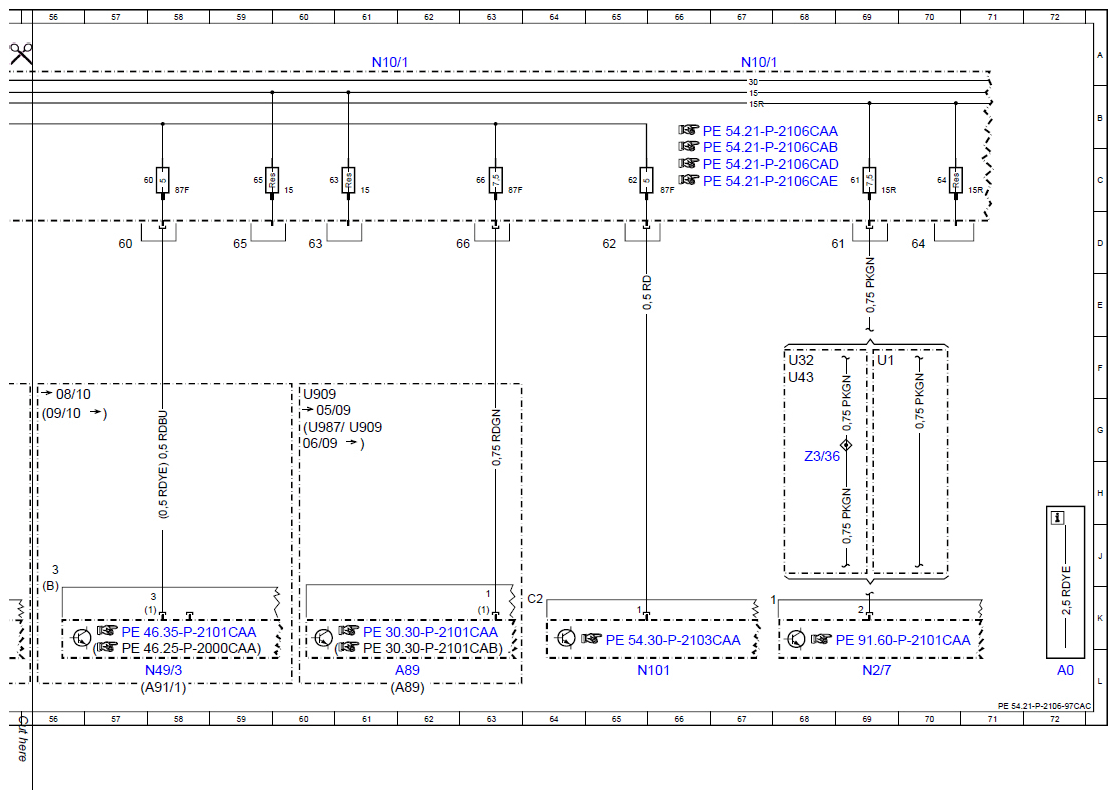Open the PE 54.21-P-2106CAD document link
1117x799 pixels.
(771, 164)
